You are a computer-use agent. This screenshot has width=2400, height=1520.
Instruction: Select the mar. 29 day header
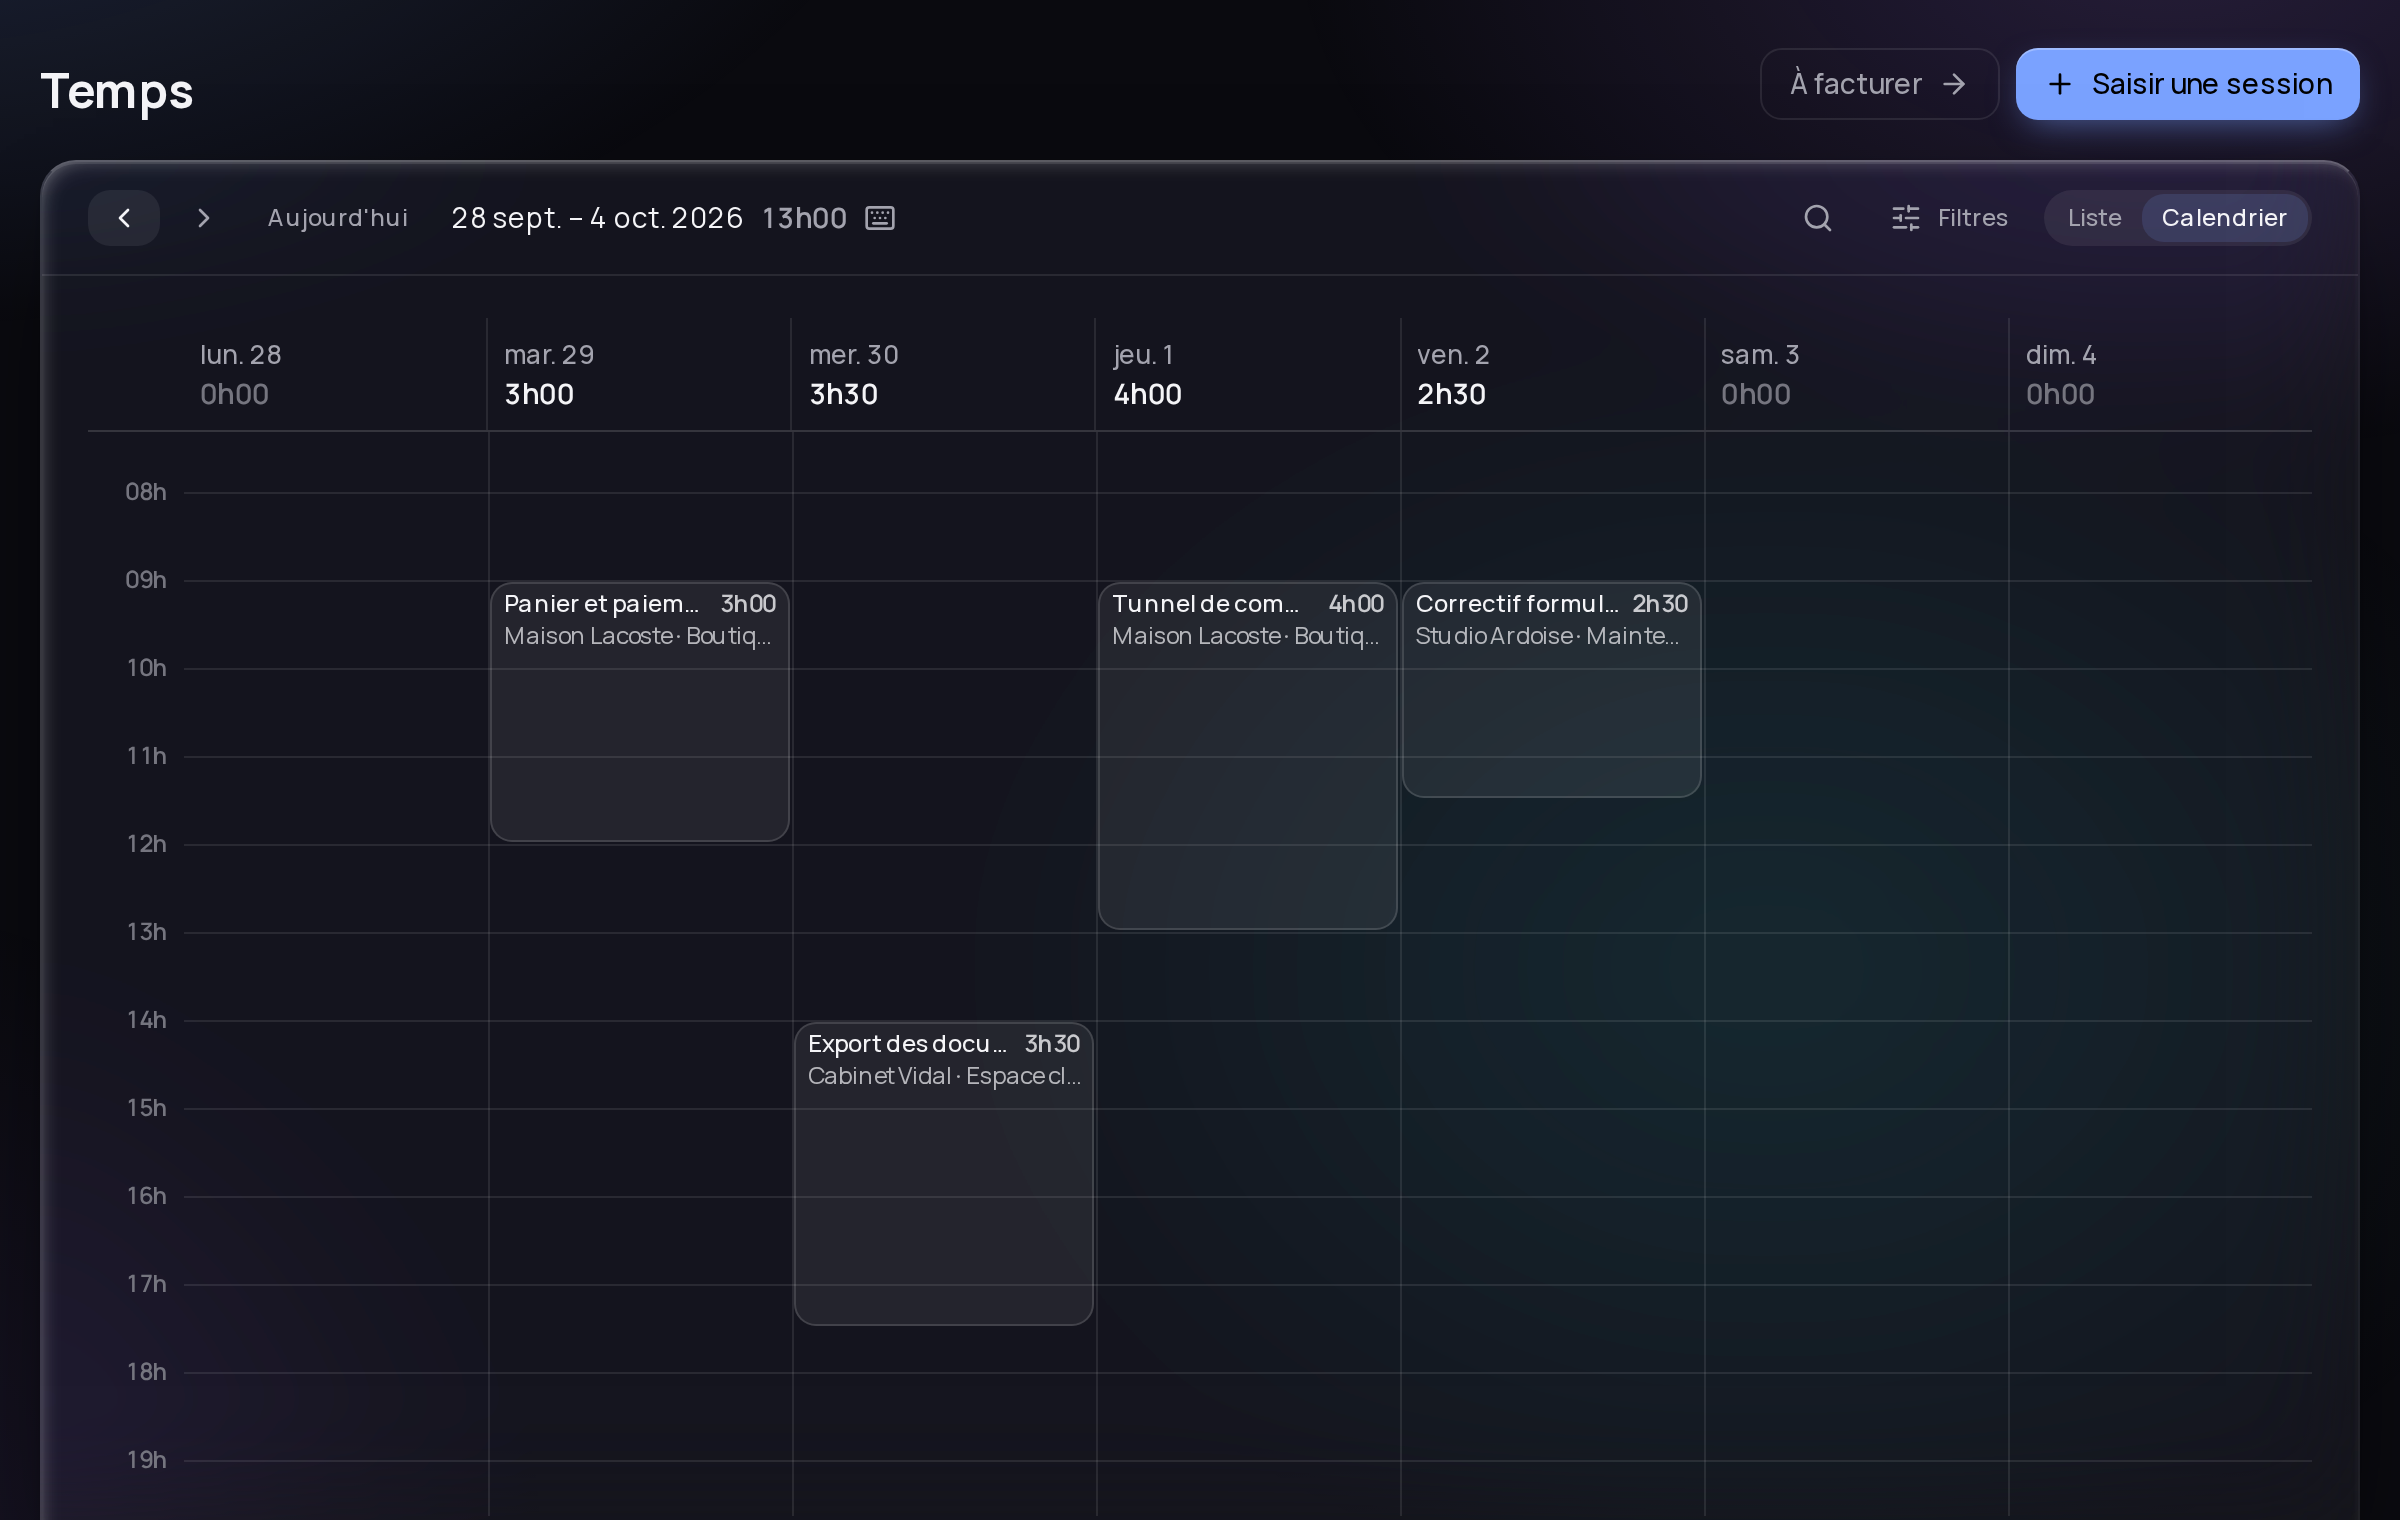640,374
